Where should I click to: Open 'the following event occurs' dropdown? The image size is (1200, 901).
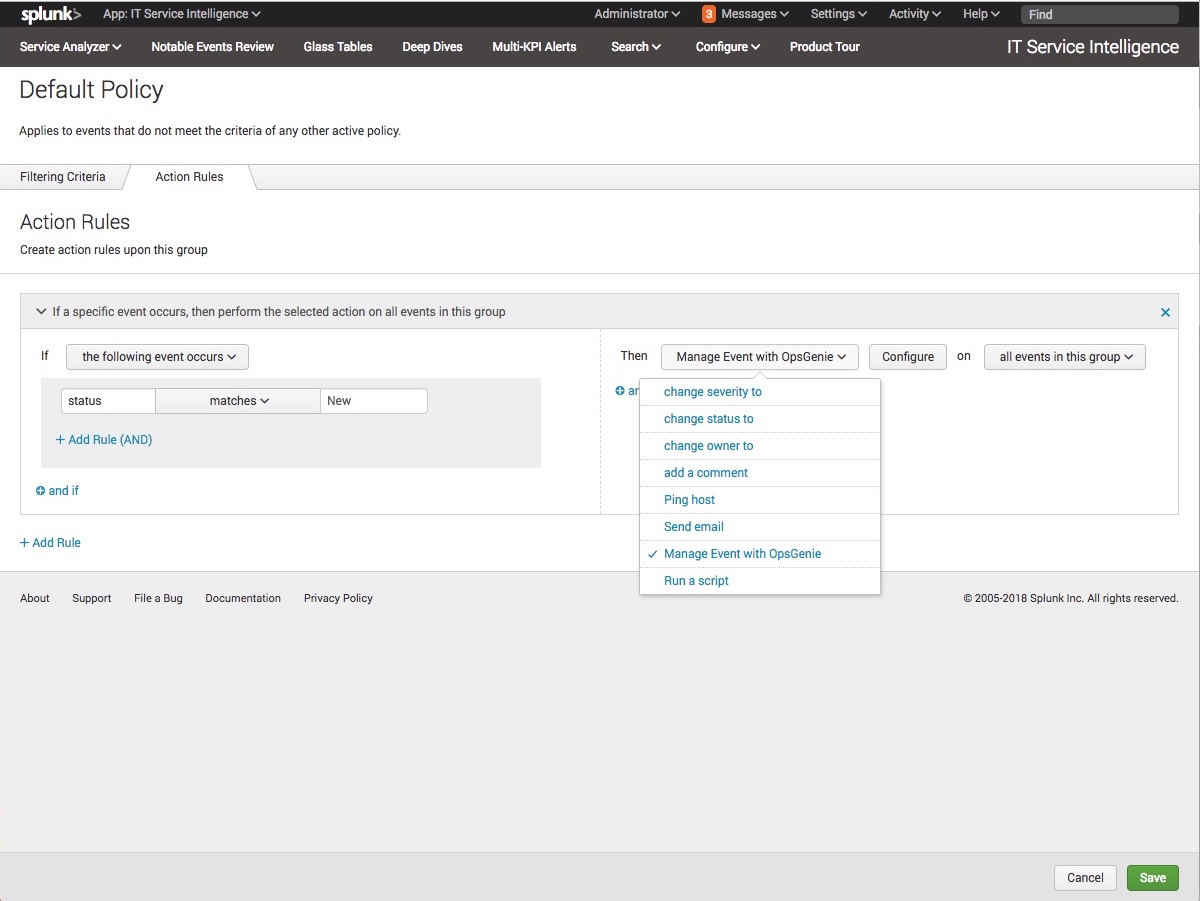[x=157, y=357]
